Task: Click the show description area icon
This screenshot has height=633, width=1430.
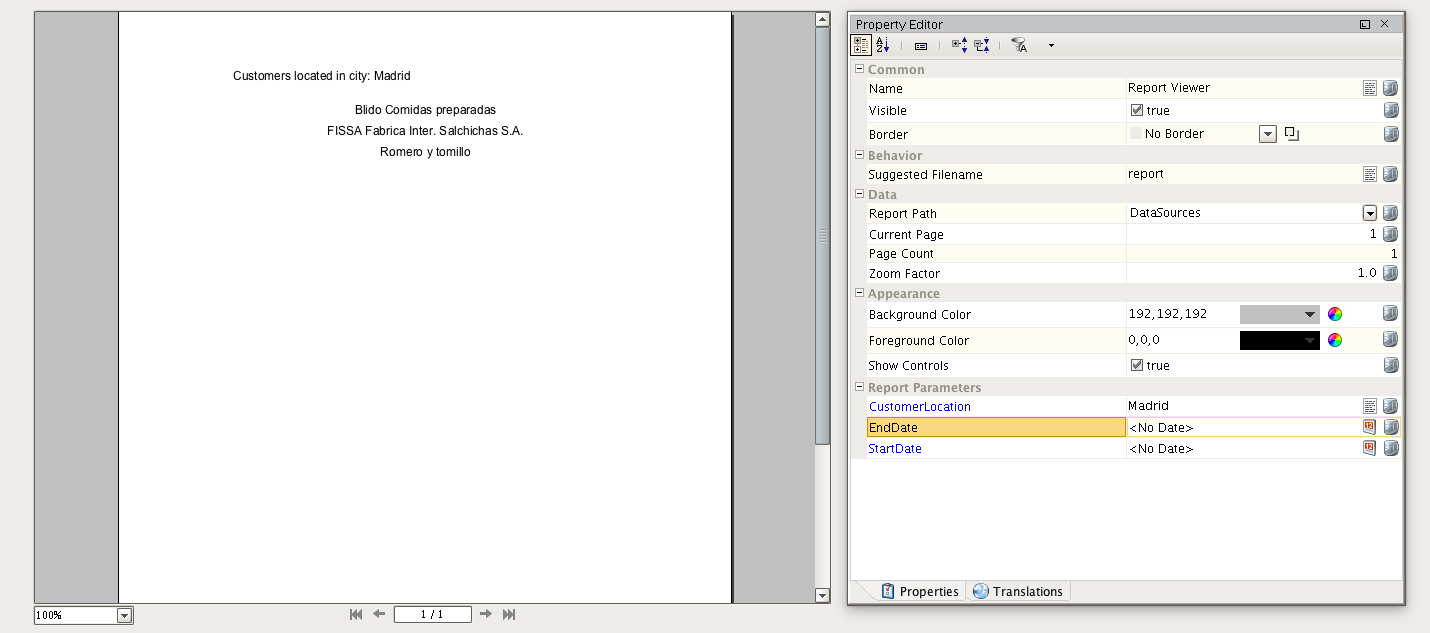Action: (921, 45)
